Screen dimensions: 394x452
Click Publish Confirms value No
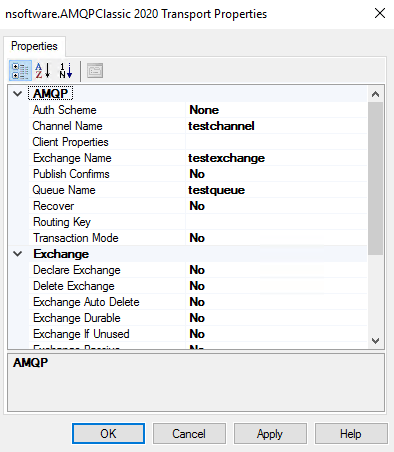point(276,174)
